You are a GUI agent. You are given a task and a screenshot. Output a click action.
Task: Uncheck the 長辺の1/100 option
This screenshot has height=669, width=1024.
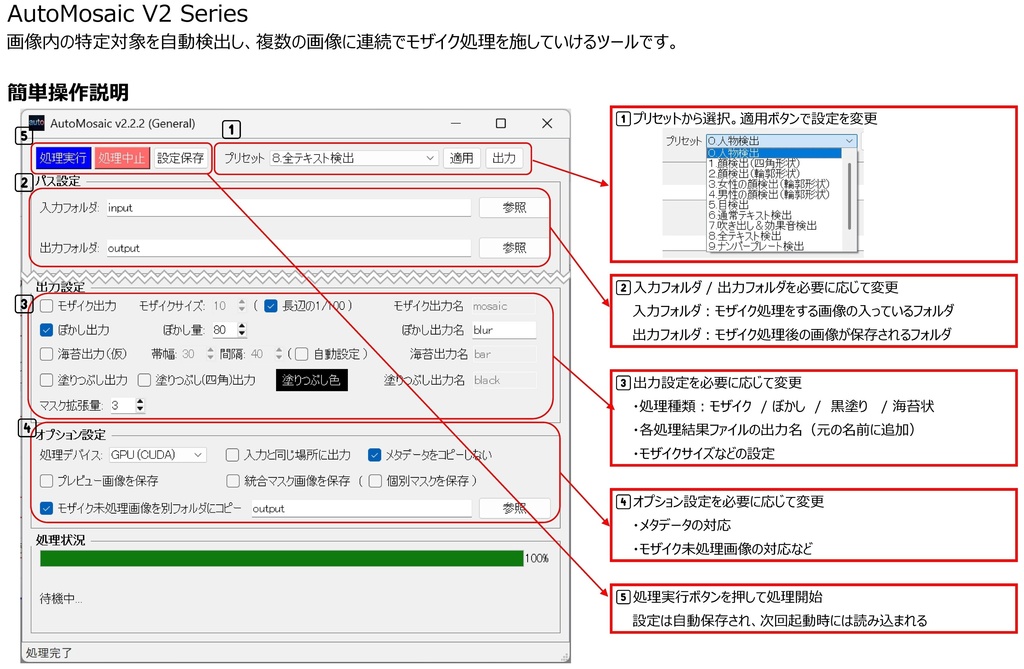[x=271, y=306]
